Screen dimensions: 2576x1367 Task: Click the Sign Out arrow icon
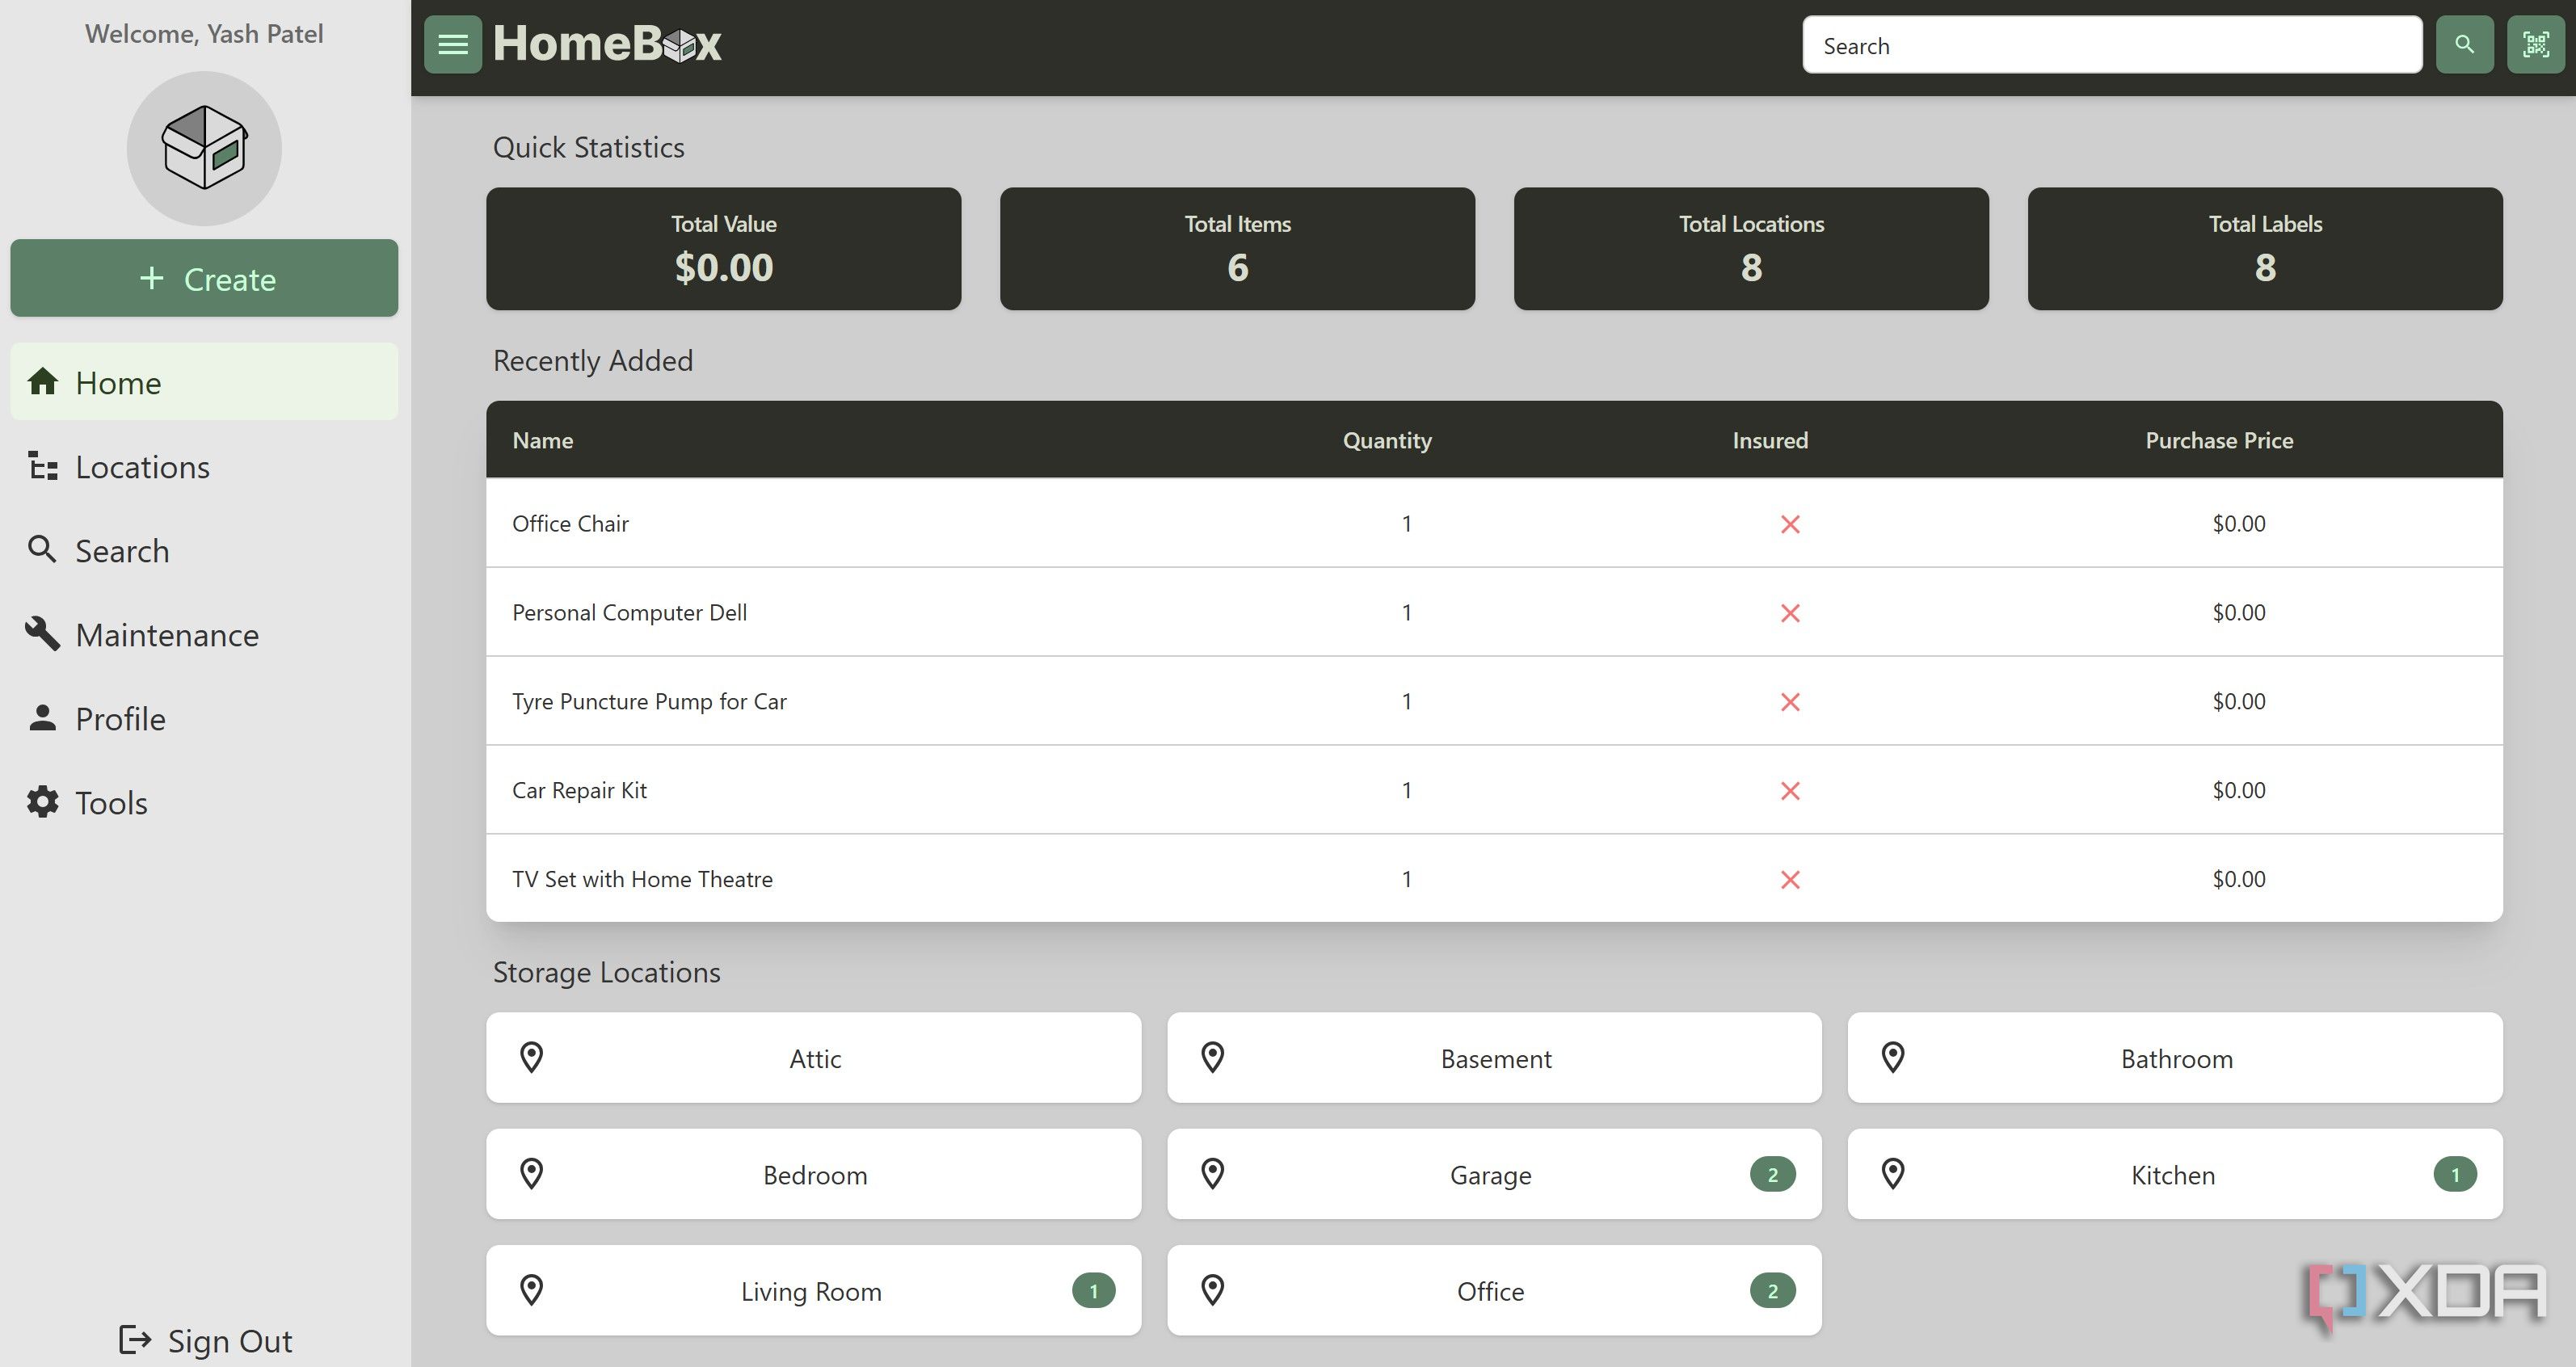pyautogui.click(x=135, y=1340)
